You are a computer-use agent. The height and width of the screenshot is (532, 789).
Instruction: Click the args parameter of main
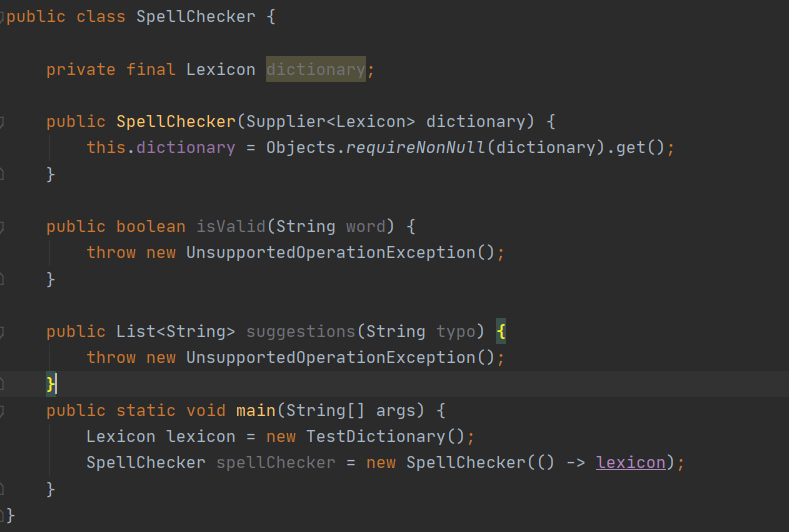coord(396,411)
